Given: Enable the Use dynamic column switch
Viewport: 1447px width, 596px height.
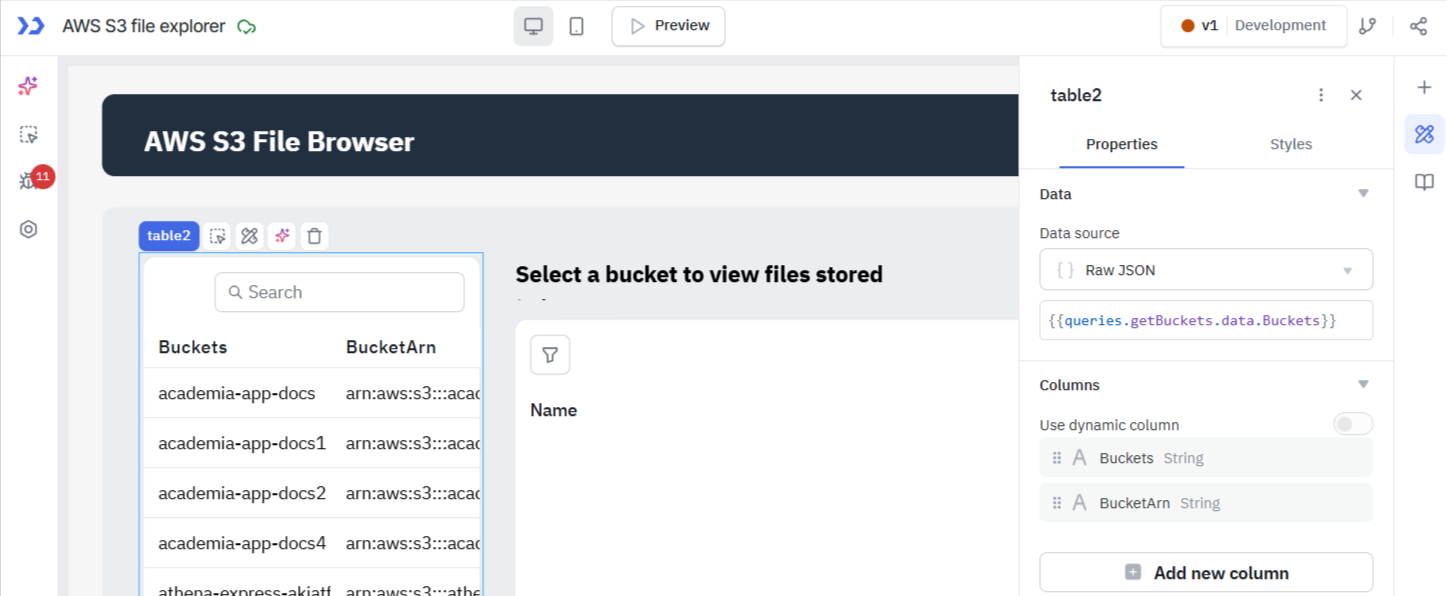Looking at the screenshot, I should (1352, 423).
